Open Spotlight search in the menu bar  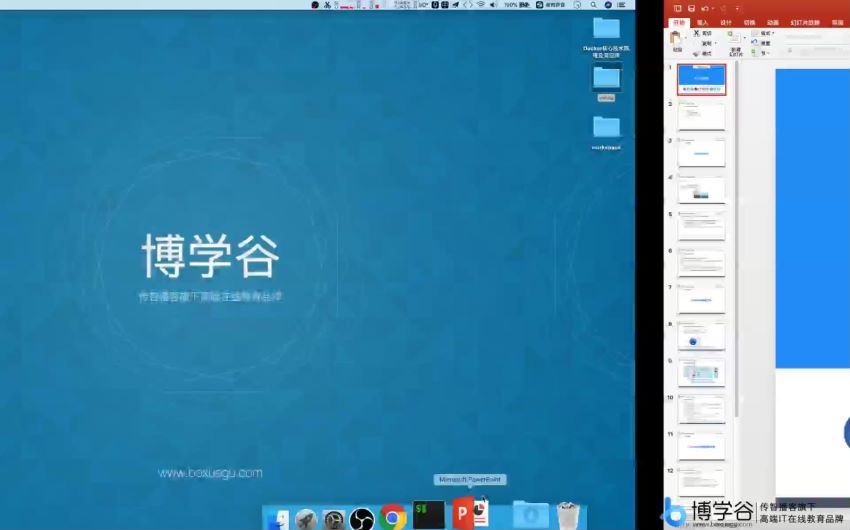594,4
